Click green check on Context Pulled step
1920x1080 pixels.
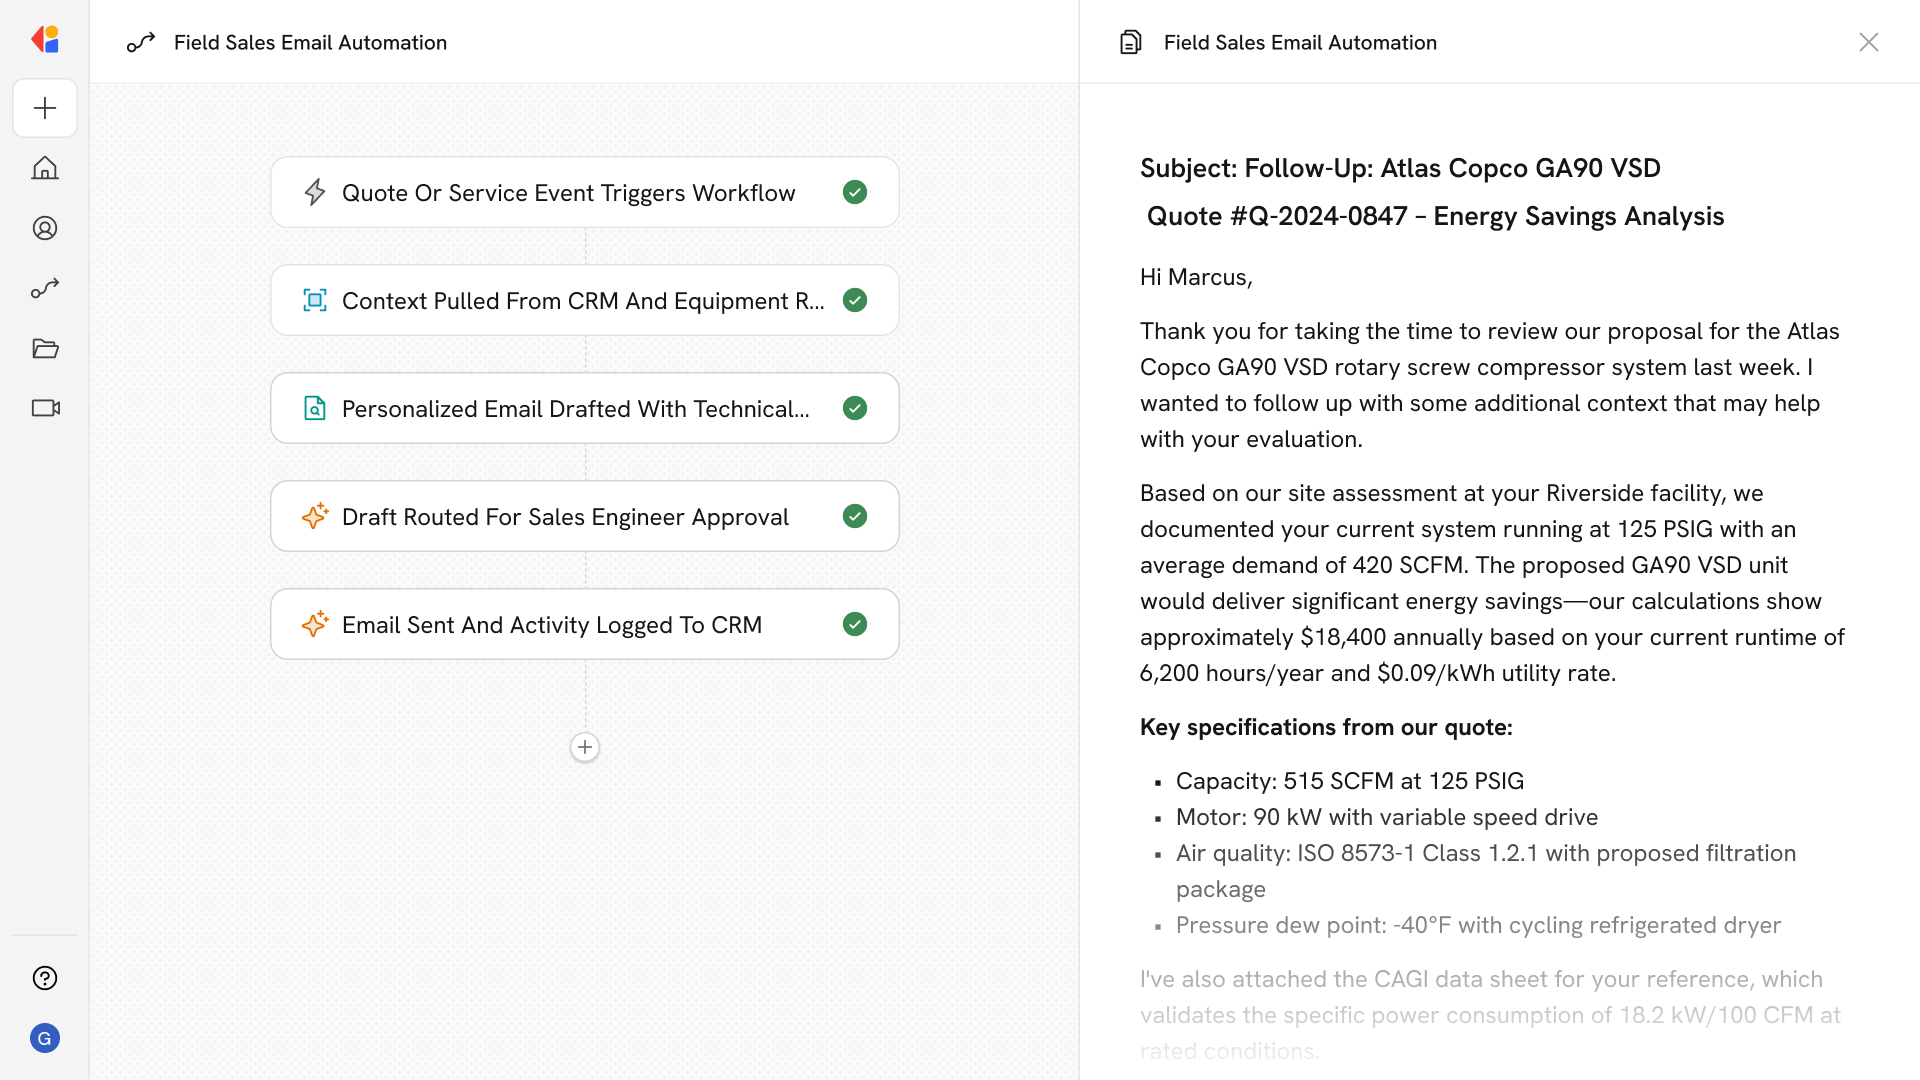point(855,300)
